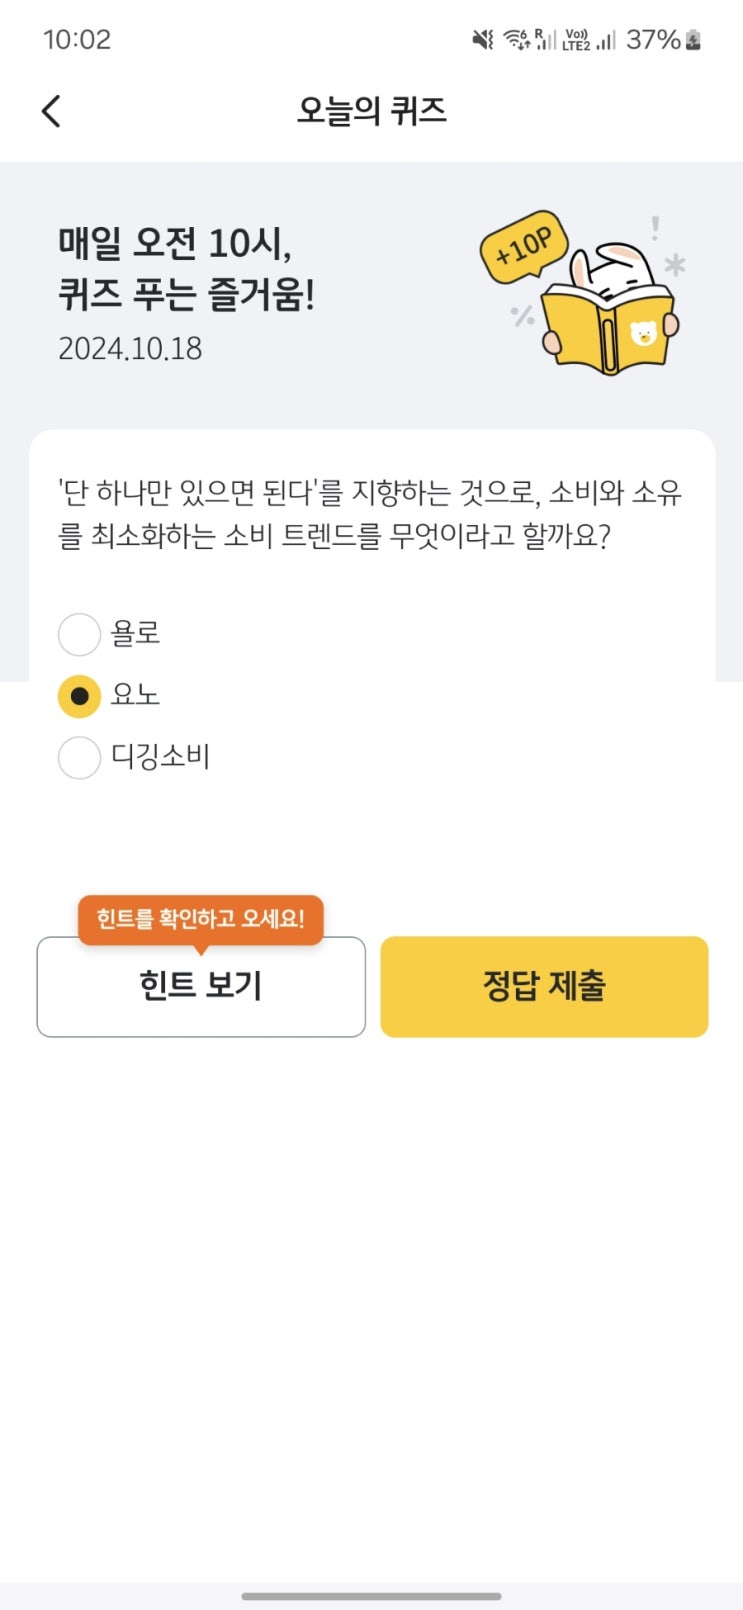Image resolution: width=743 pixels, height=1610 pixels.
Task: Tap the 오늘의 퀴즈 page title
Action: pos(371,111)
